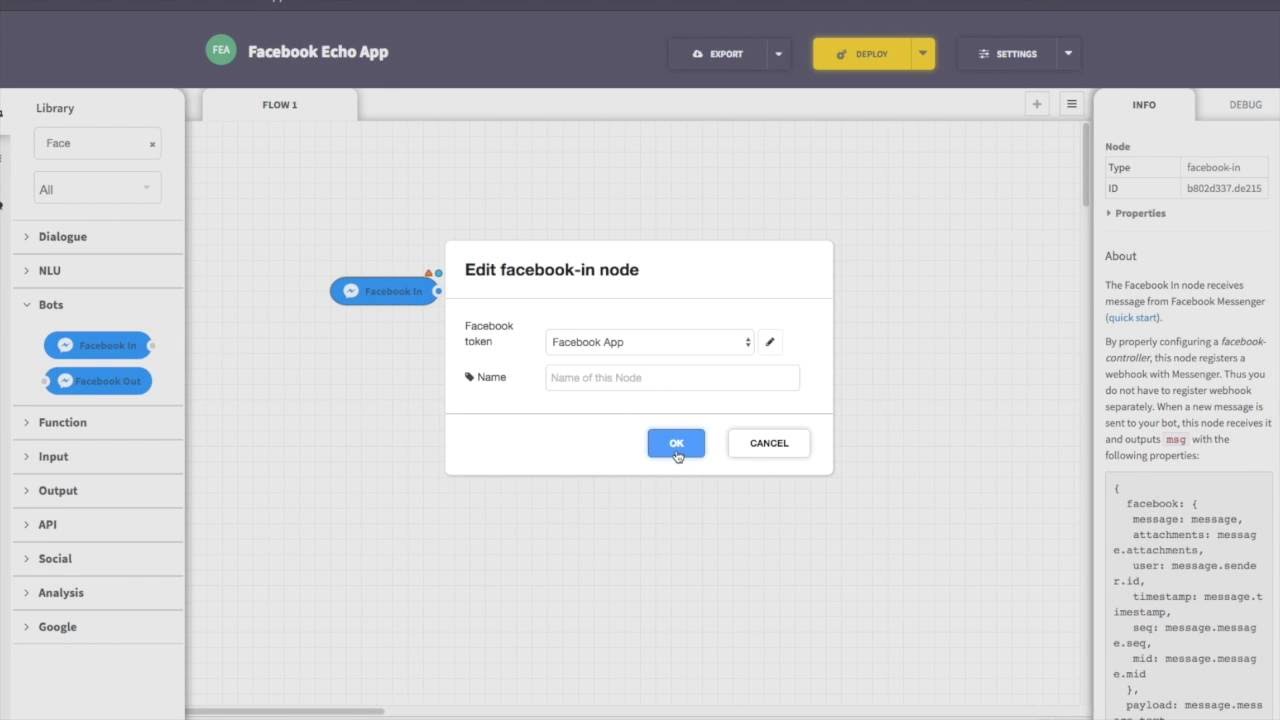Screen dimensions: 1280x720
Task: Click the About heading in Info panel
Action: (1121, 256)
